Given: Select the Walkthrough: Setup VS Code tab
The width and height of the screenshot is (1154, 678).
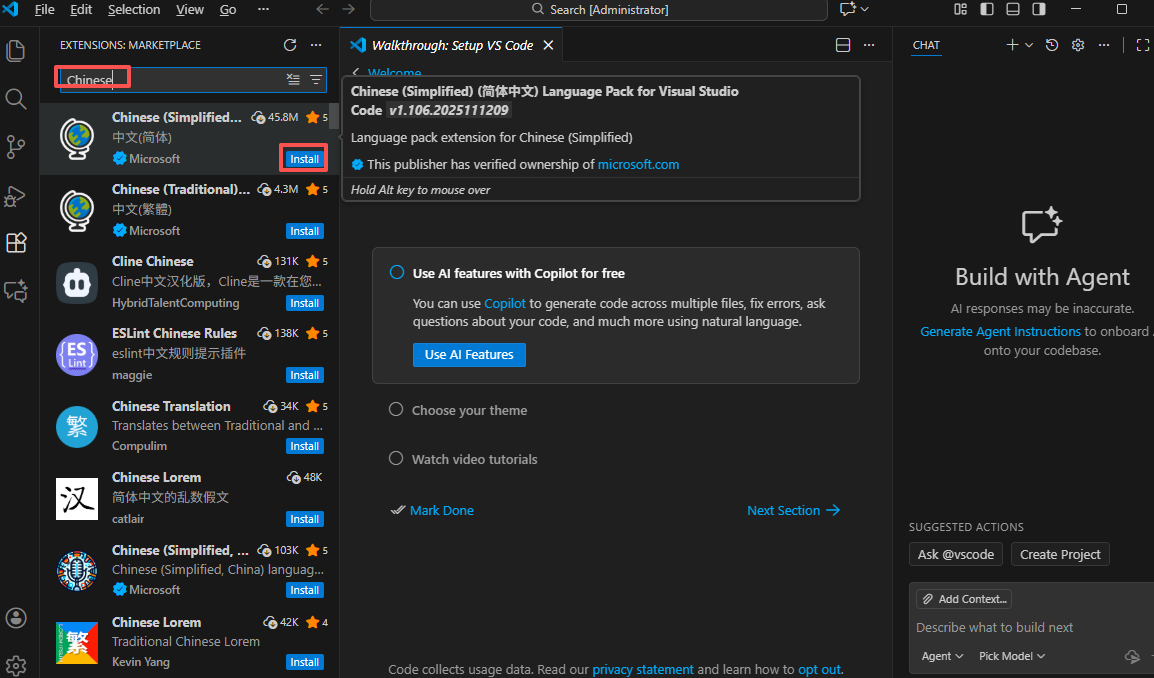Looking at the screenshot, I should [x=453, y=45].
